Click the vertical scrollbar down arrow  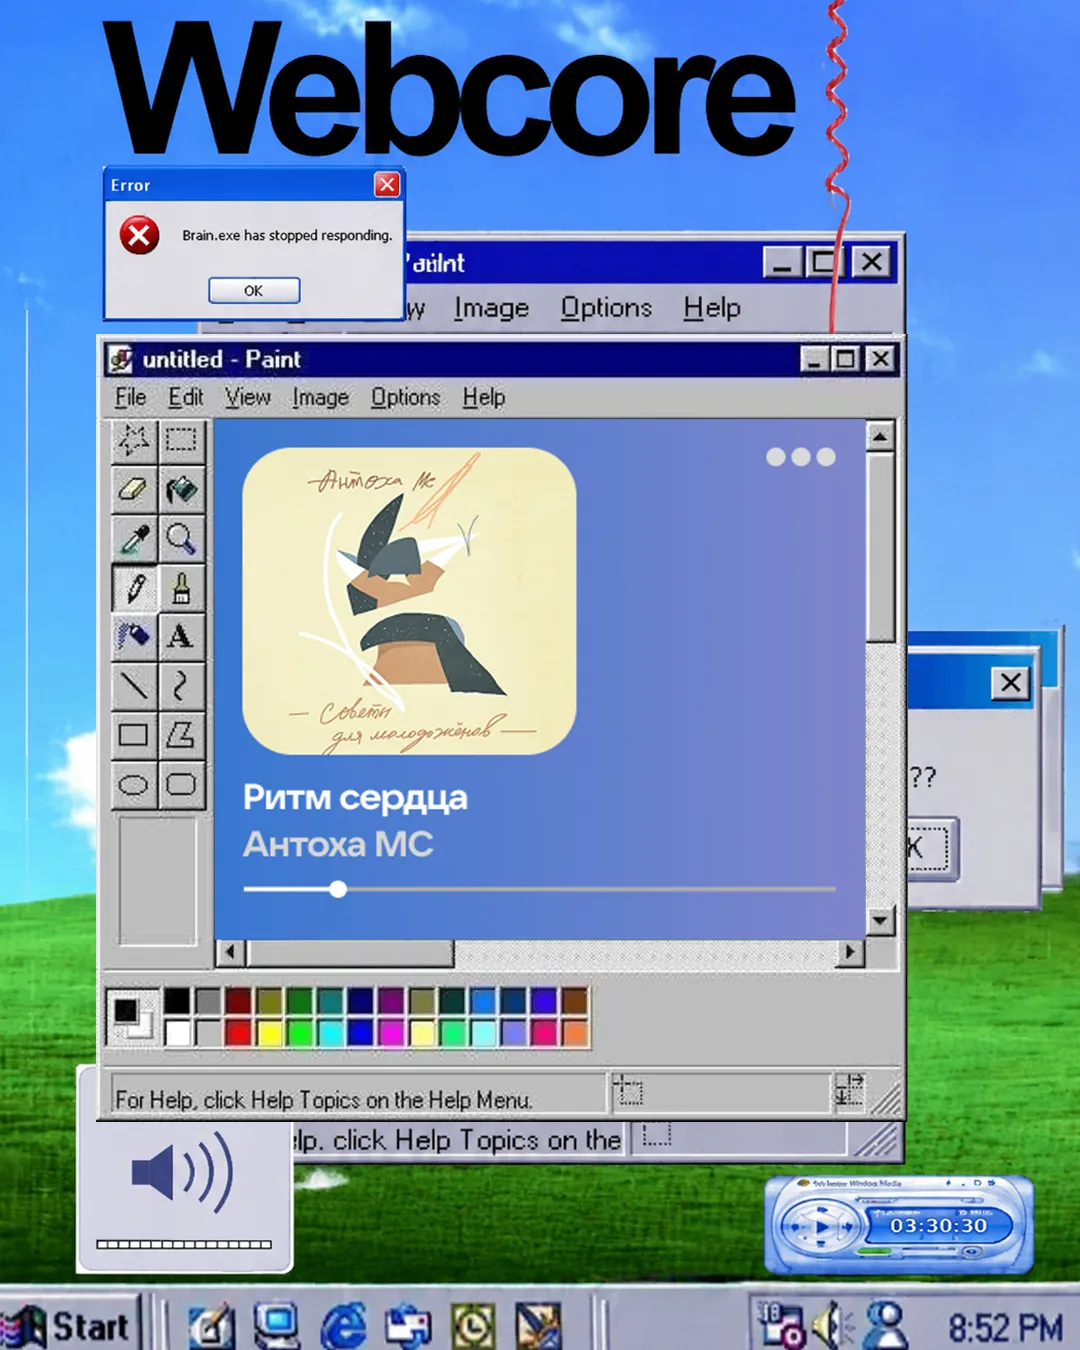880,920
